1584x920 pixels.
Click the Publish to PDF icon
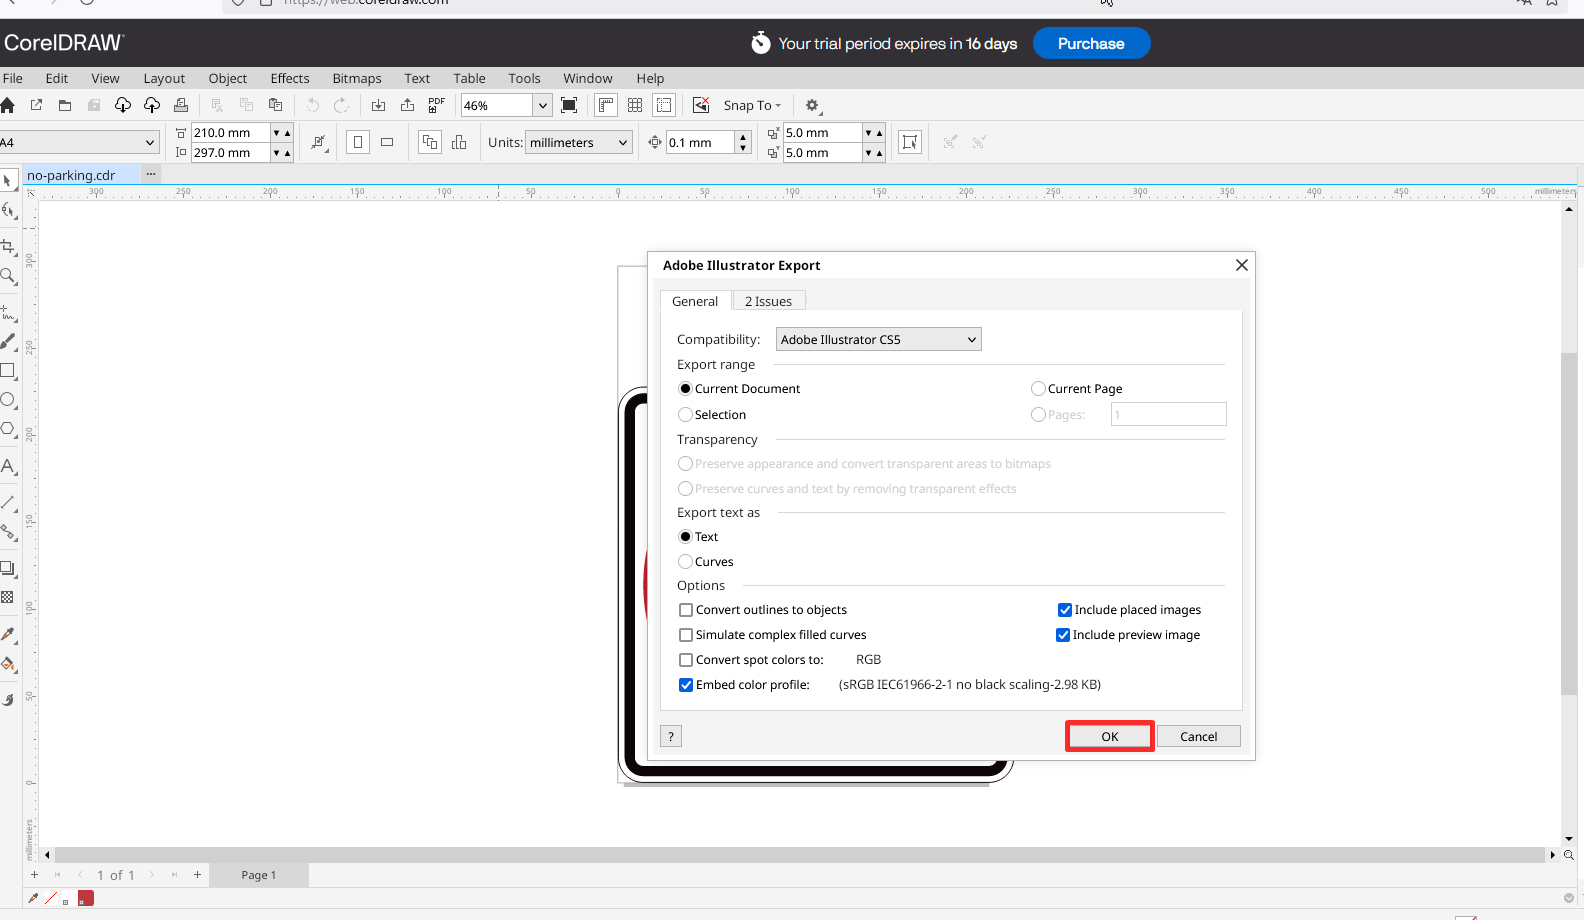point(436,105)
